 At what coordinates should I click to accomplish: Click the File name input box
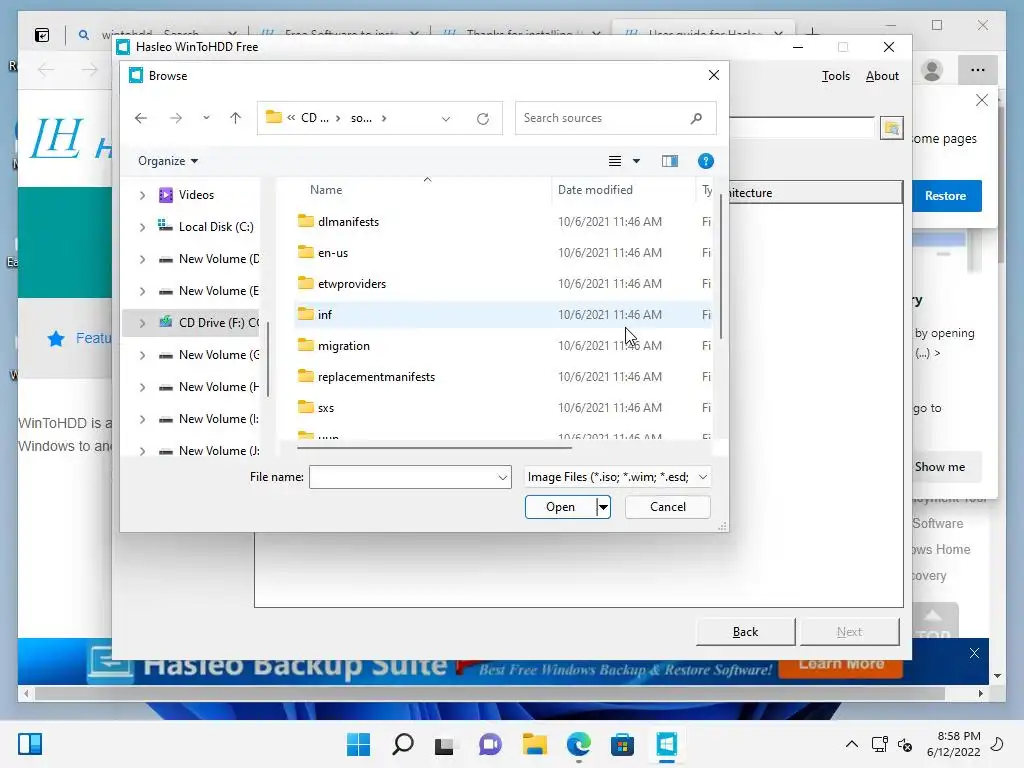[x=402, y=477]
